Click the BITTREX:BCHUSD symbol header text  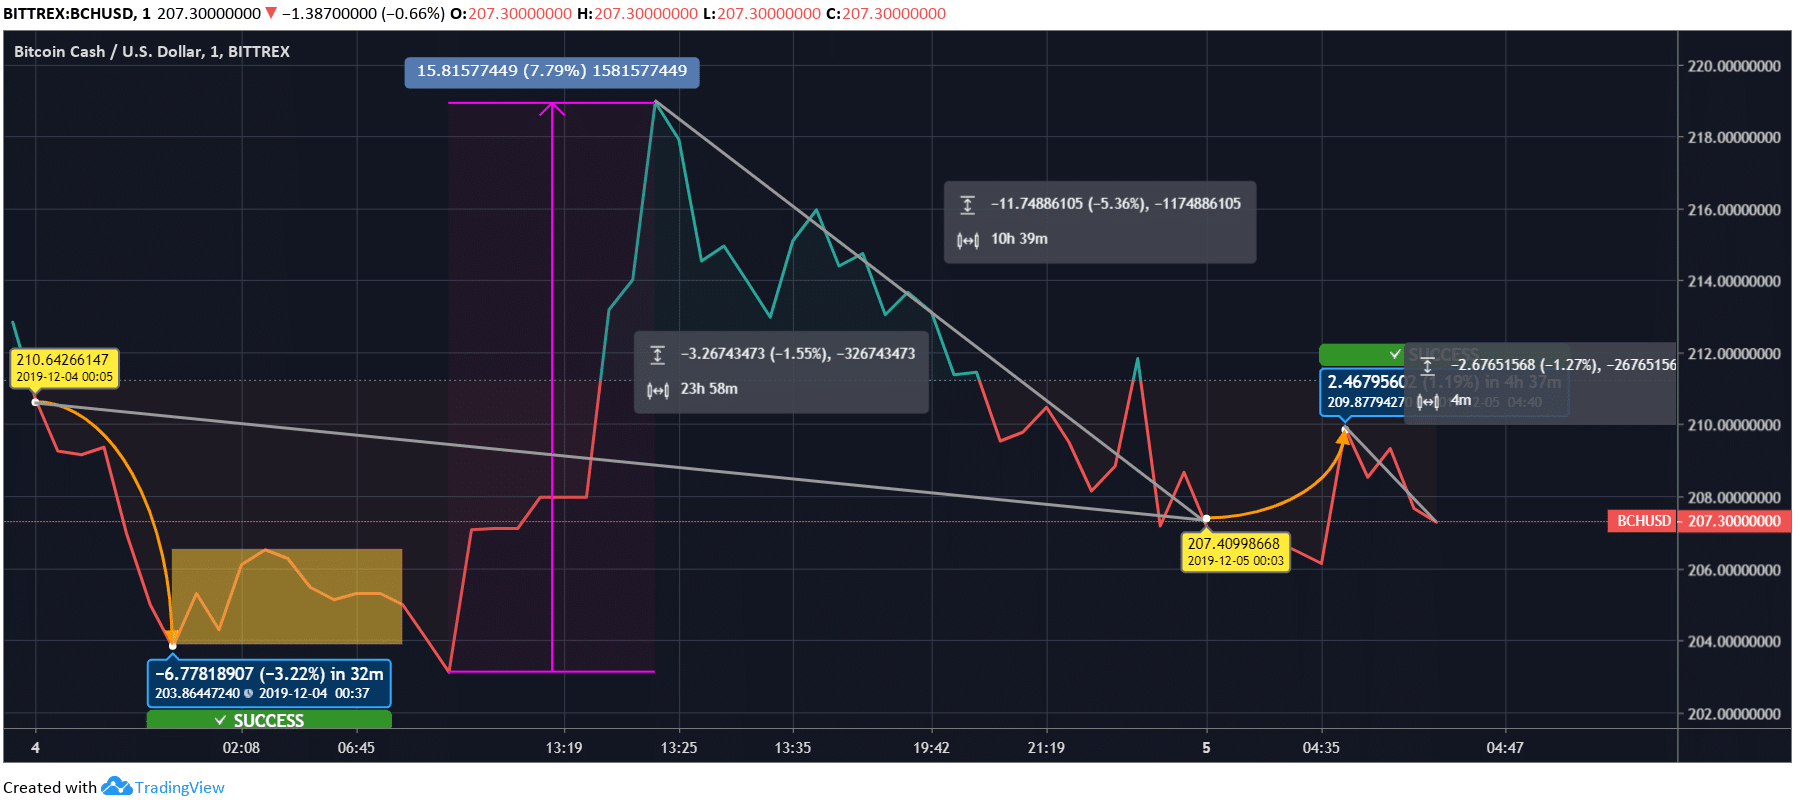[x=75, y=14]
